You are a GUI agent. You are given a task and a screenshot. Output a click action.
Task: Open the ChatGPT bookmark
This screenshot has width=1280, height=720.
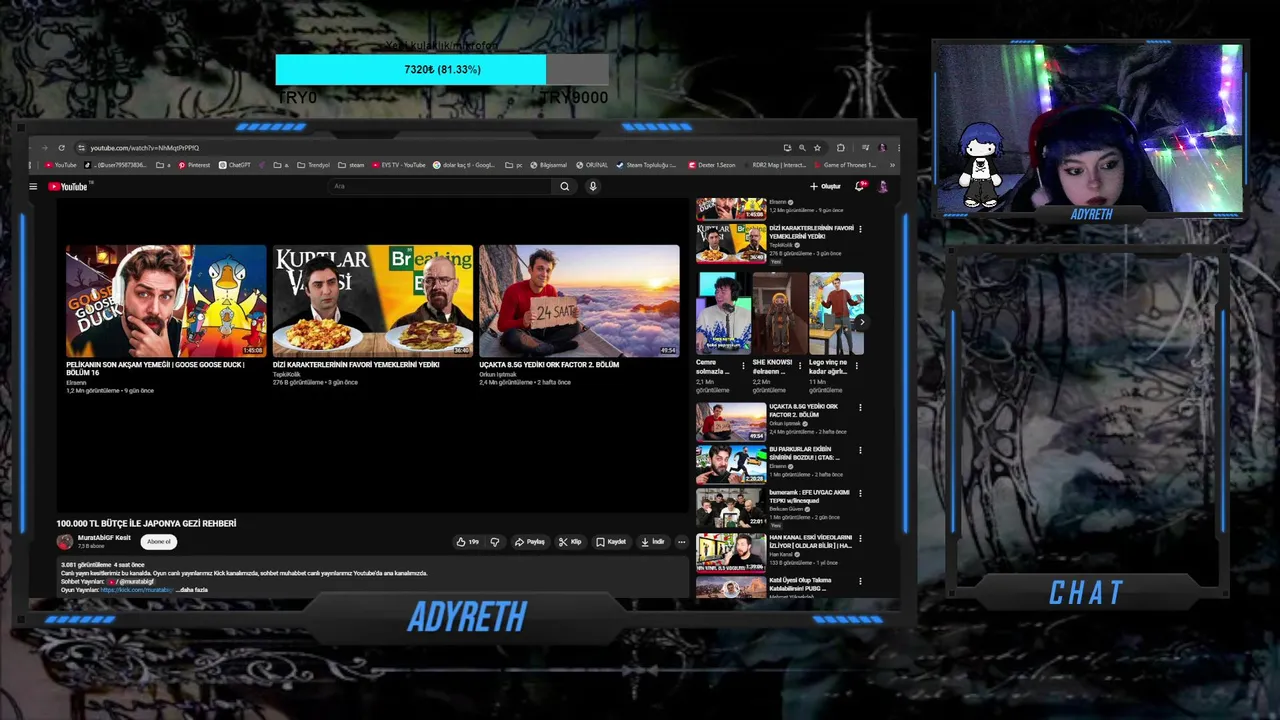coord(235,165)
